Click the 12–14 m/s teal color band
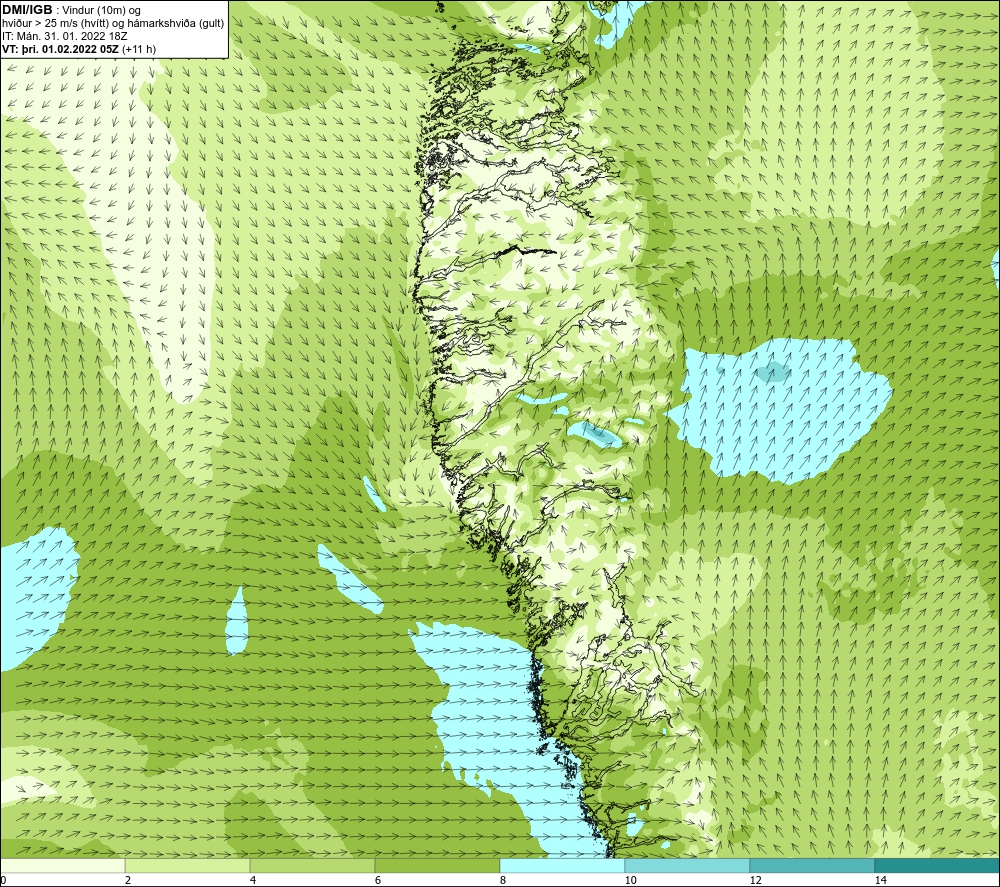The image size is (1000, 887). (x=812, y=865)
